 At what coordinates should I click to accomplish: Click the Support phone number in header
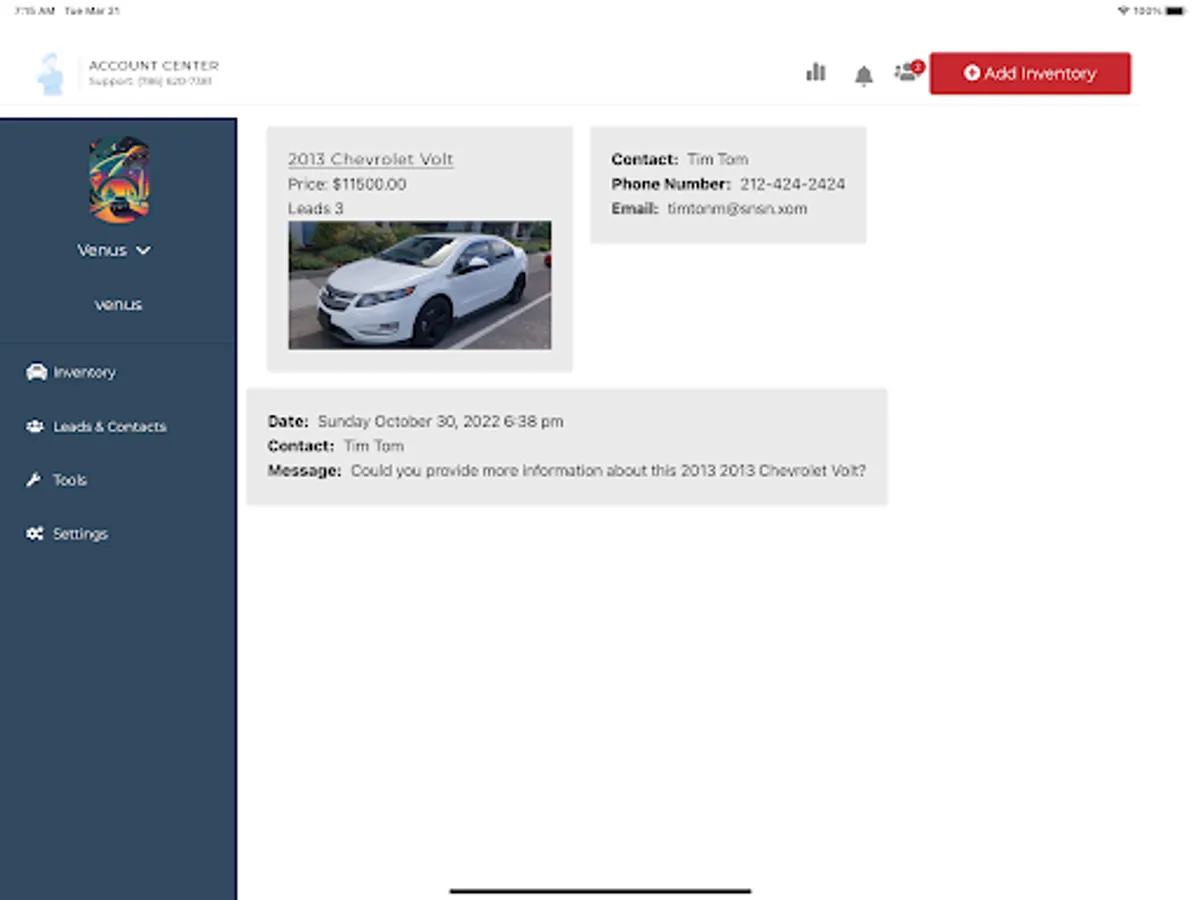tap(175, 81)
